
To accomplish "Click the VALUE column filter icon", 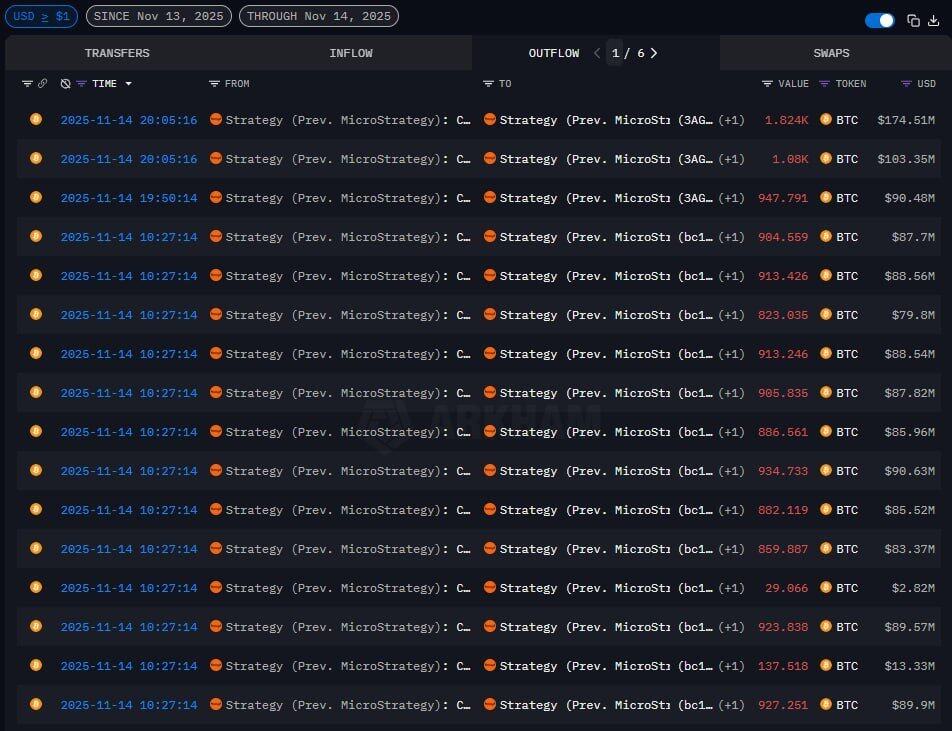I will pyautogui.click(x=767, y=84).
